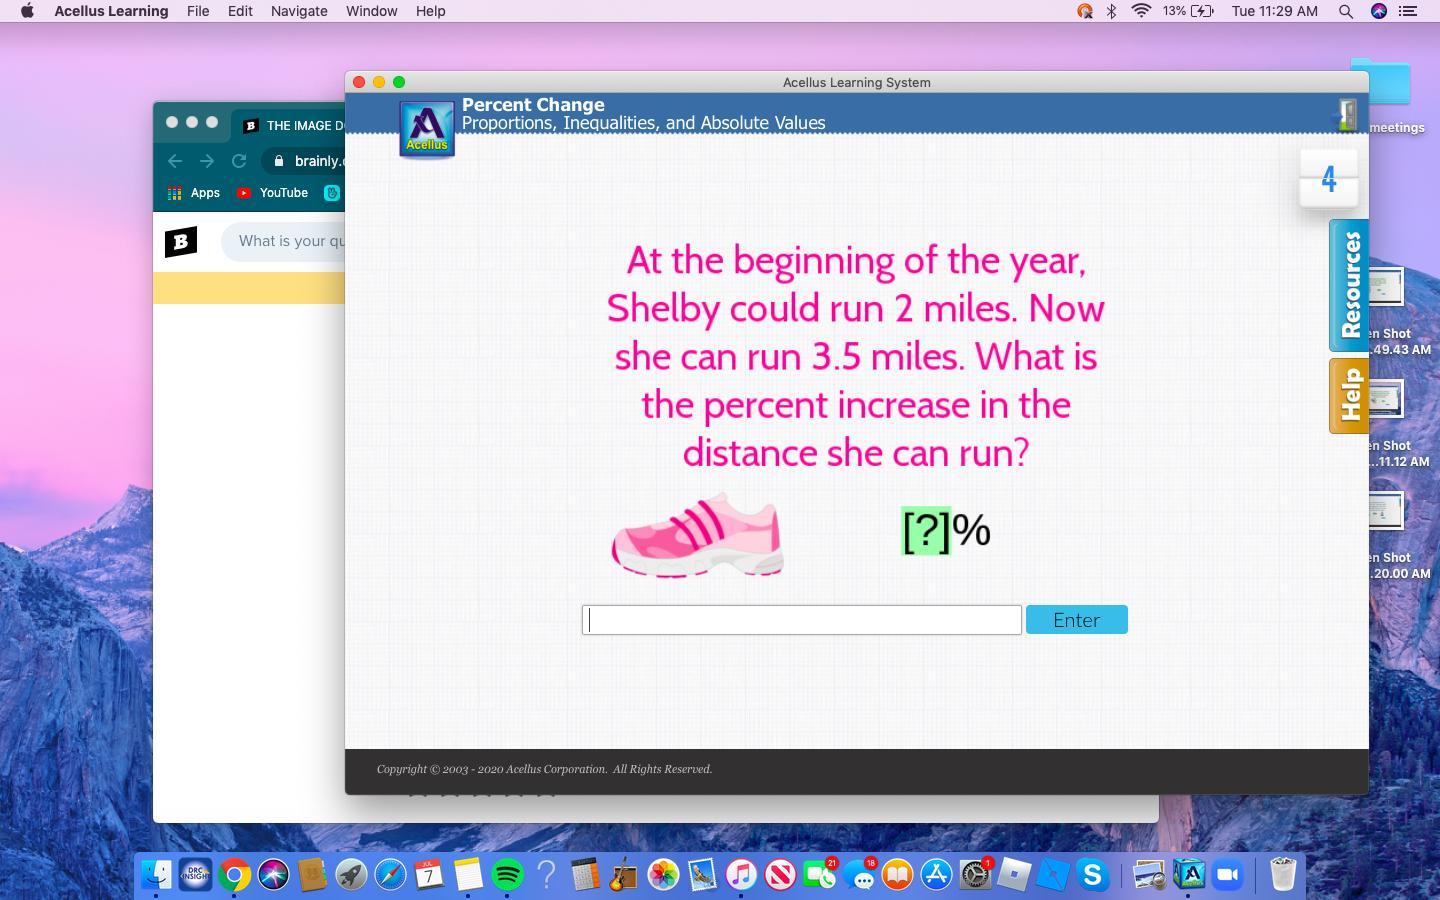
Task: Open Google Chrome from the dock
Action: (x=234, y=875)
